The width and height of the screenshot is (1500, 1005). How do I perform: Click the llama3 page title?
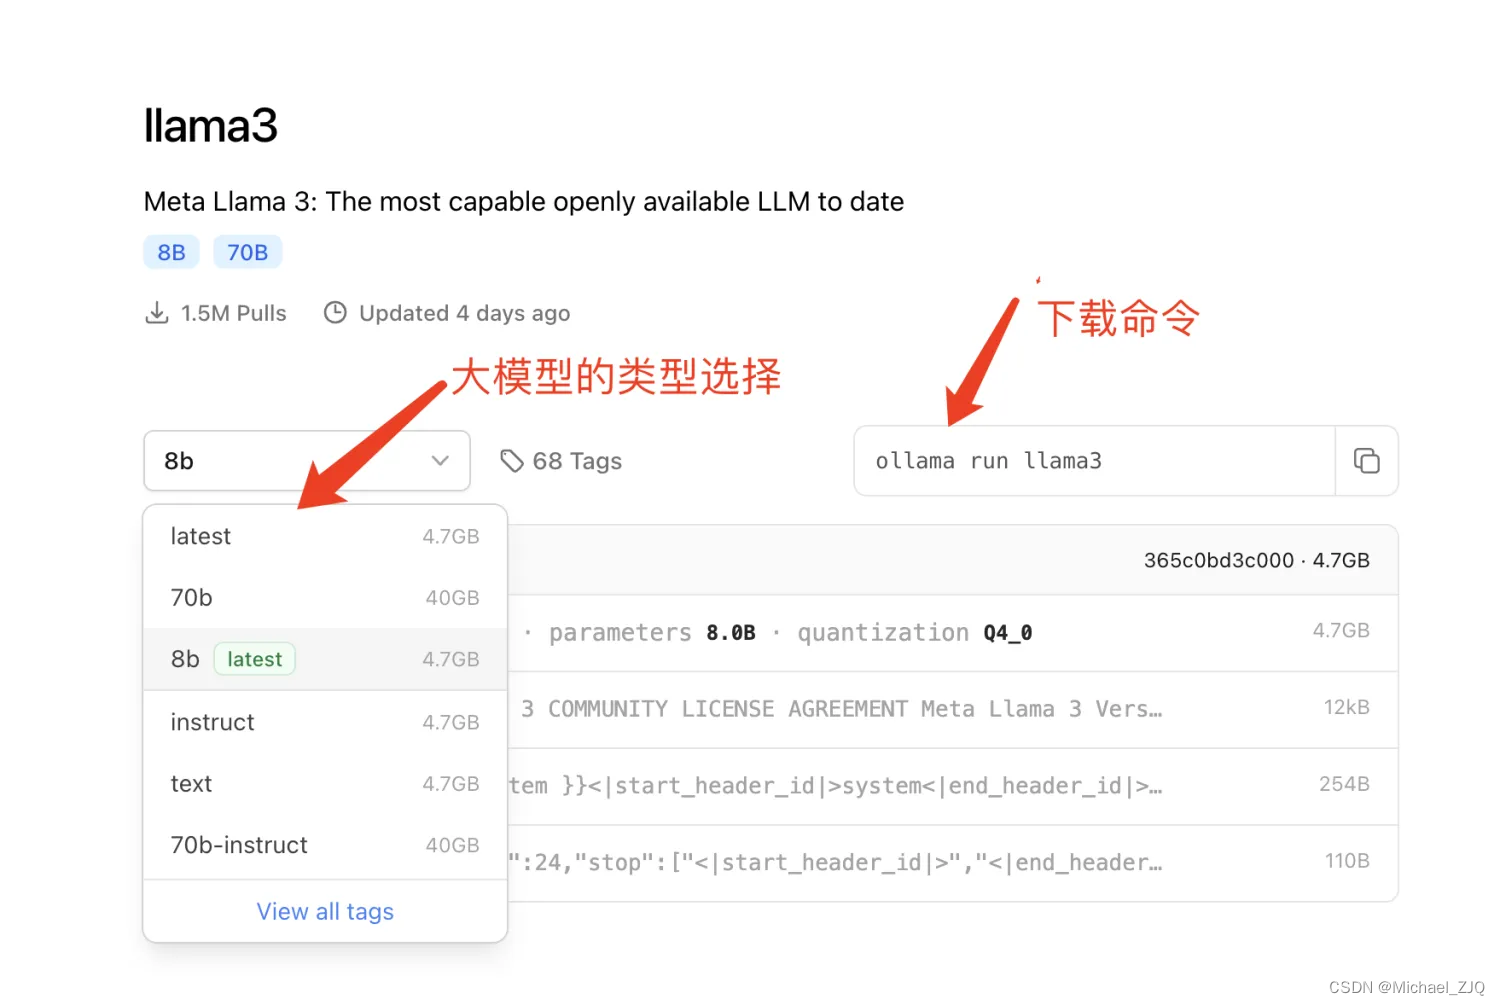click(x=211, y=126)
